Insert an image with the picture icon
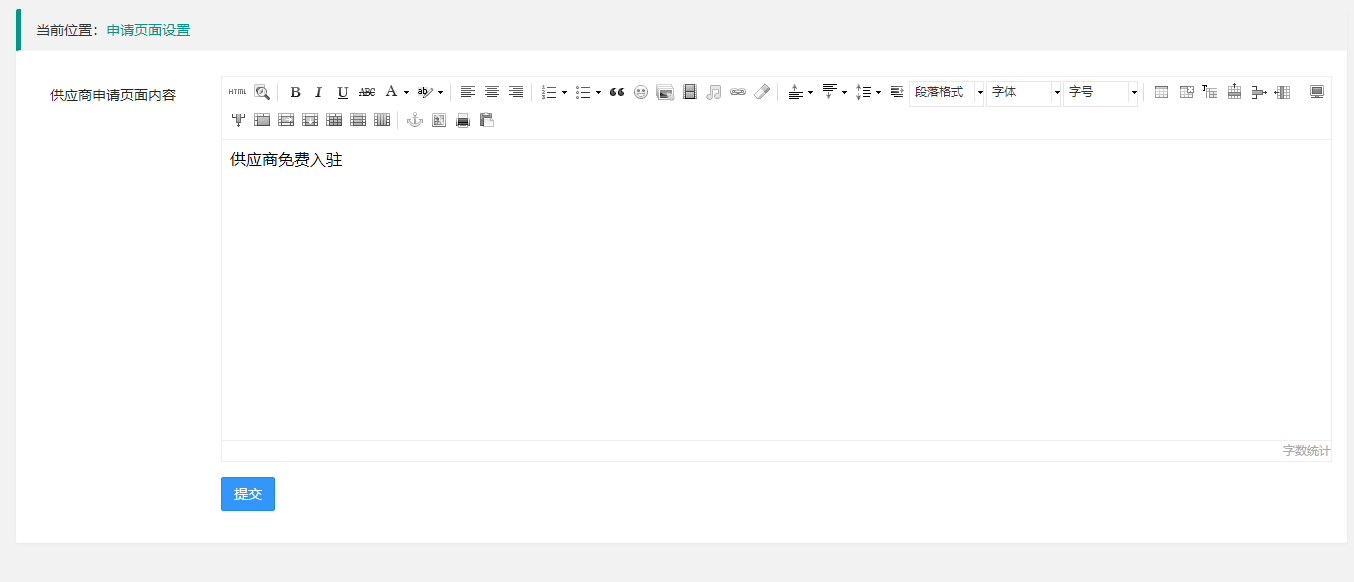The width and height of the screenshot is (1354, 582). click(665, 92)
